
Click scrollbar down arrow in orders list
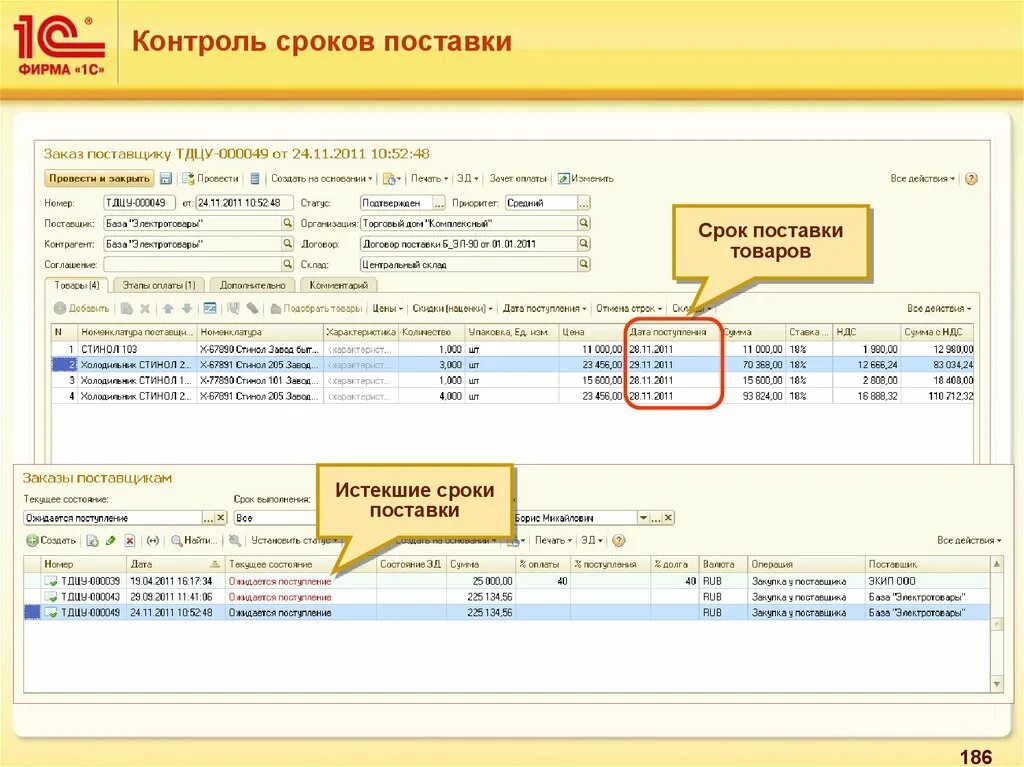click(x=997, y=684)
